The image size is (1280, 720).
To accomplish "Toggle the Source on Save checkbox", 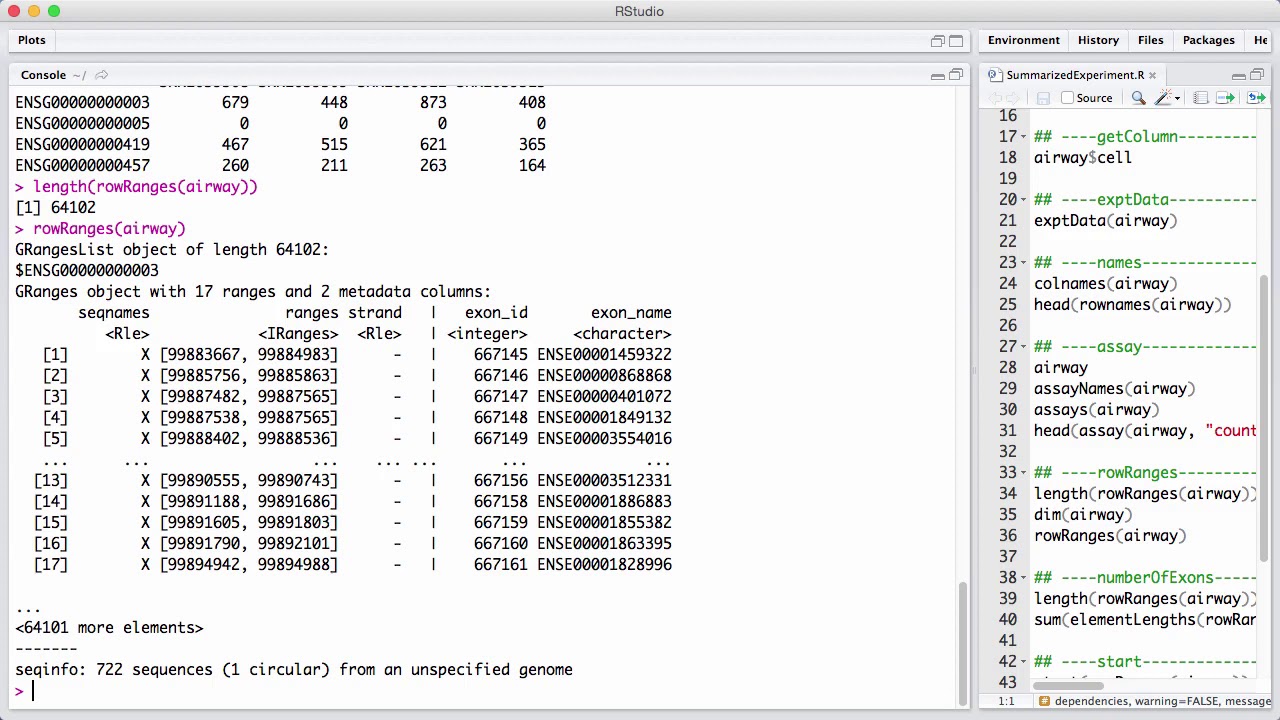I will click(x=1067, y=98).
